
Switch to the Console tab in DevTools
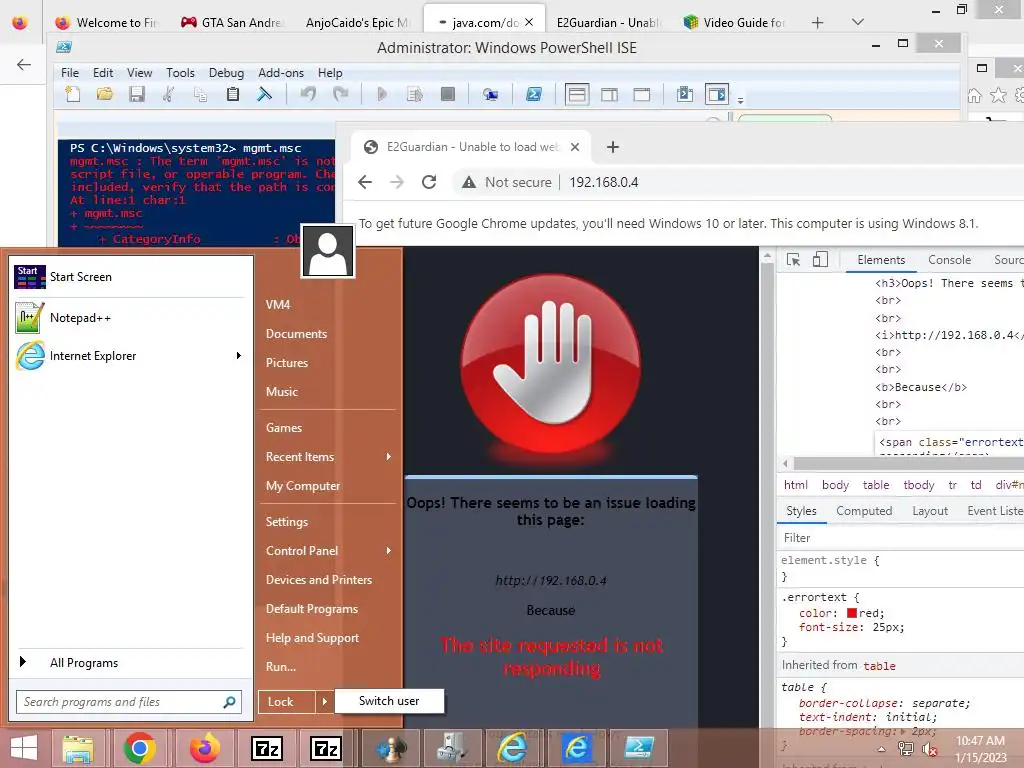click(x=950, y=260)
